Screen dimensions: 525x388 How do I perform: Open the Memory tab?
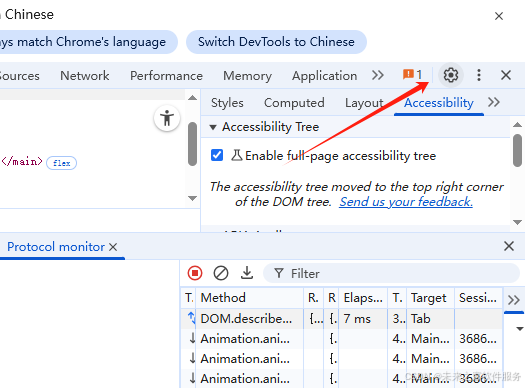247,76
